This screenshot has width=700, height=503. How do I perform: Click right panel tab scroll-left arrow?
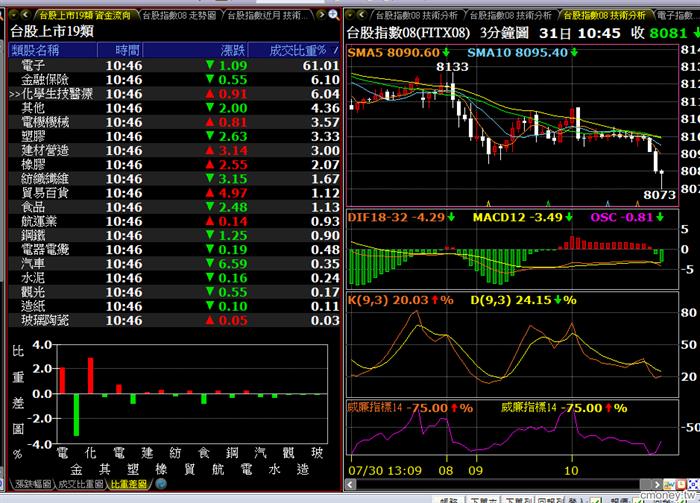point(361,15)
